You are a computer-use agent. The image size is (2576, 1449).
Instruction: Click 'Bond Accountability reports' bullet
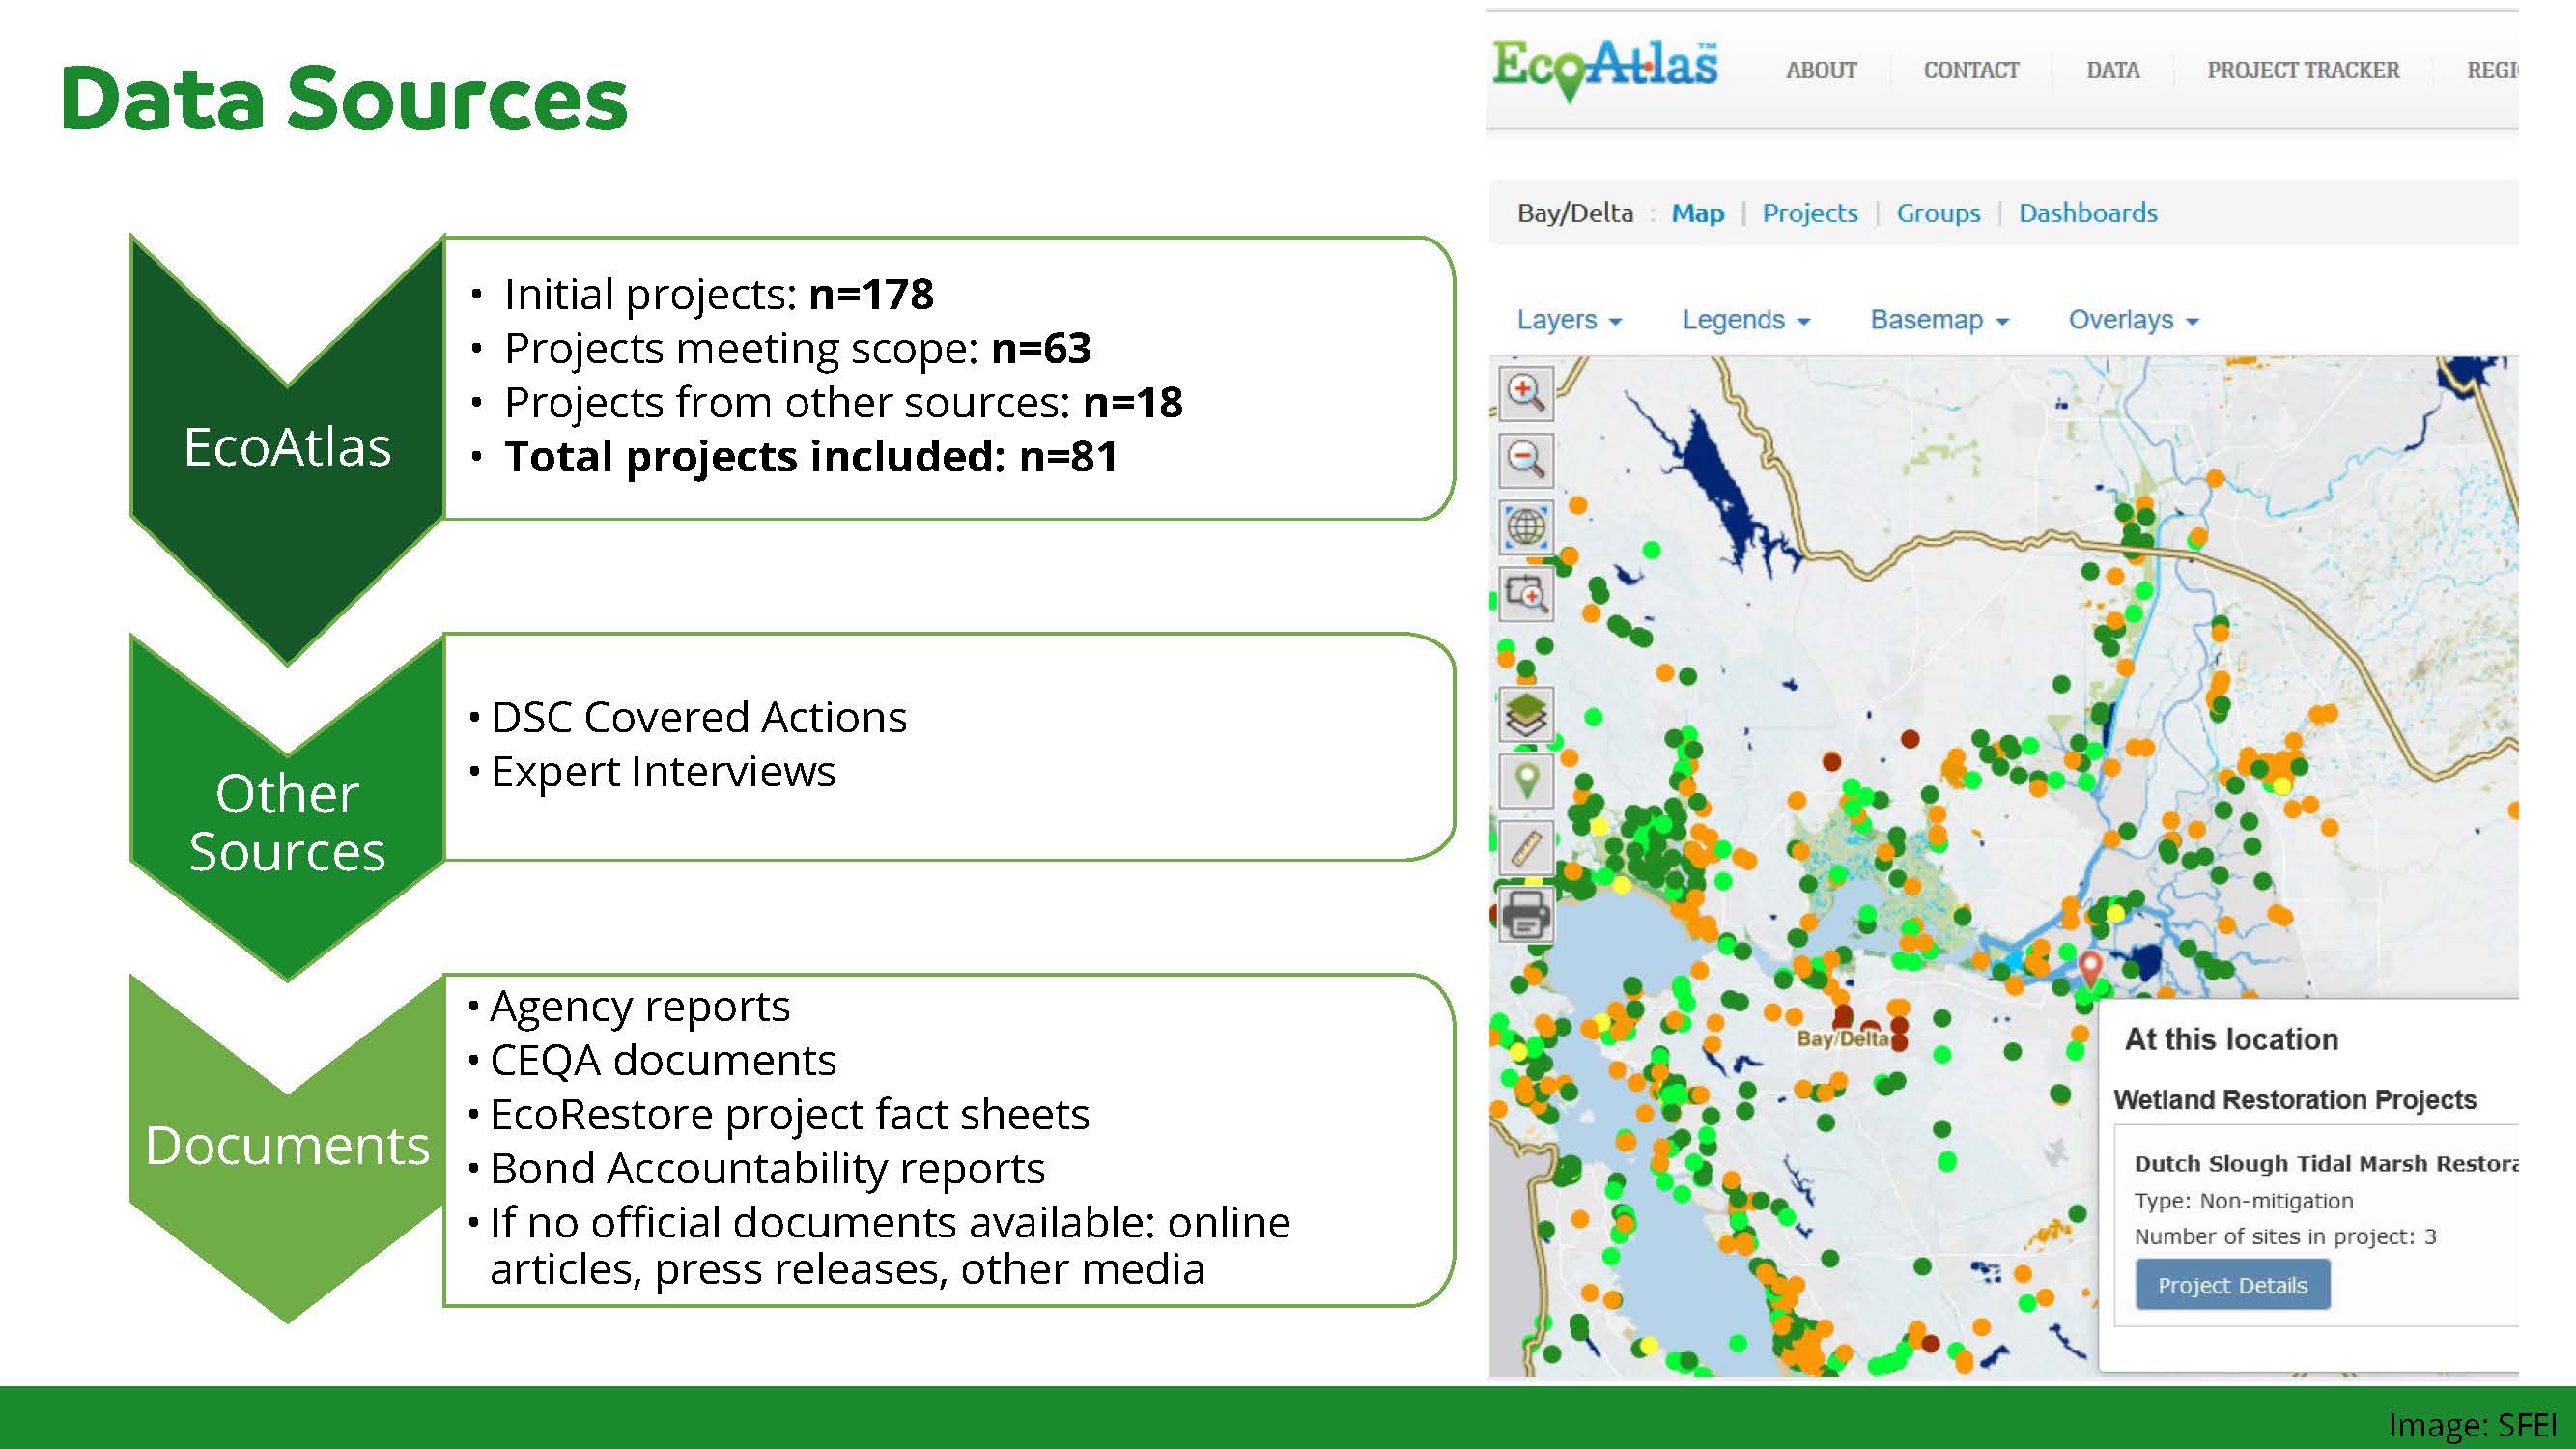tap(767, 1168)
